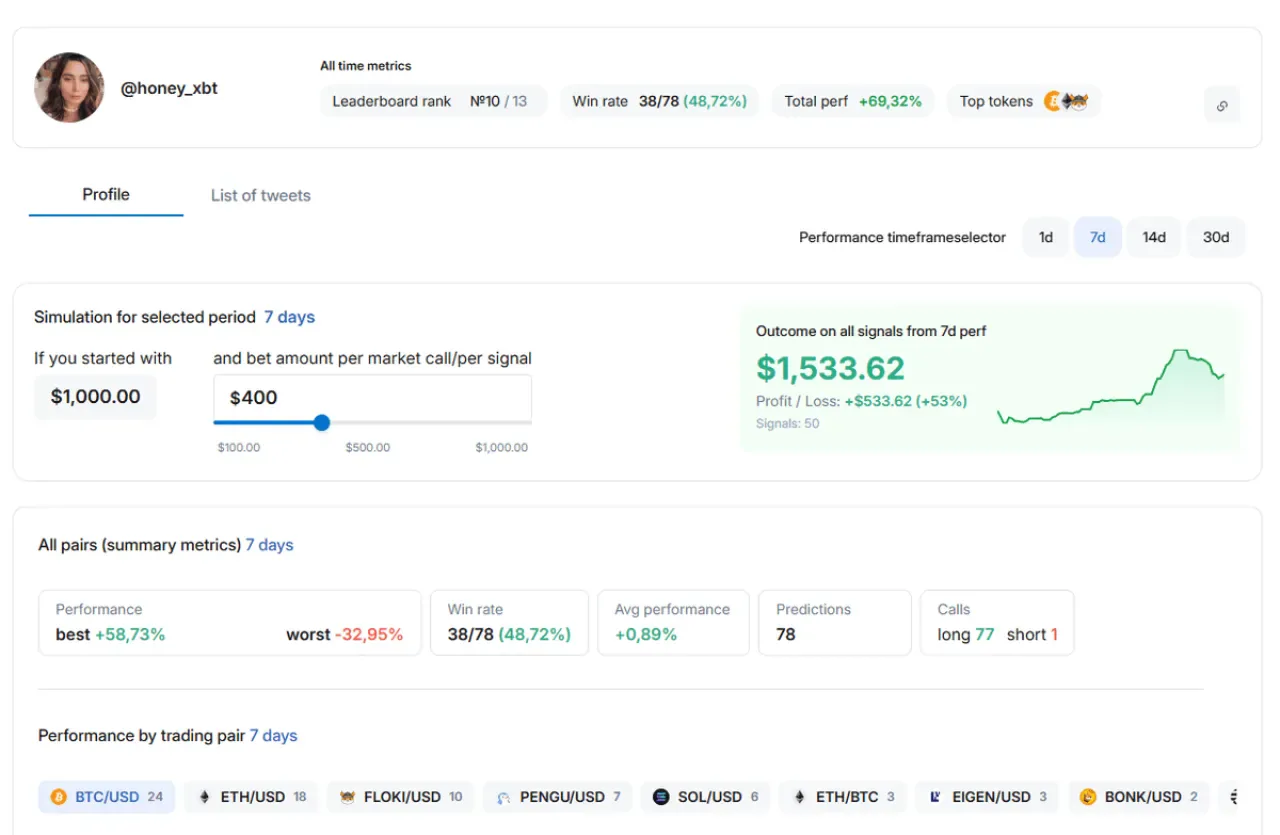Open the List of tweets tab
The width and height of the screenshot is (1280, 835).
[x=260, y=195]
